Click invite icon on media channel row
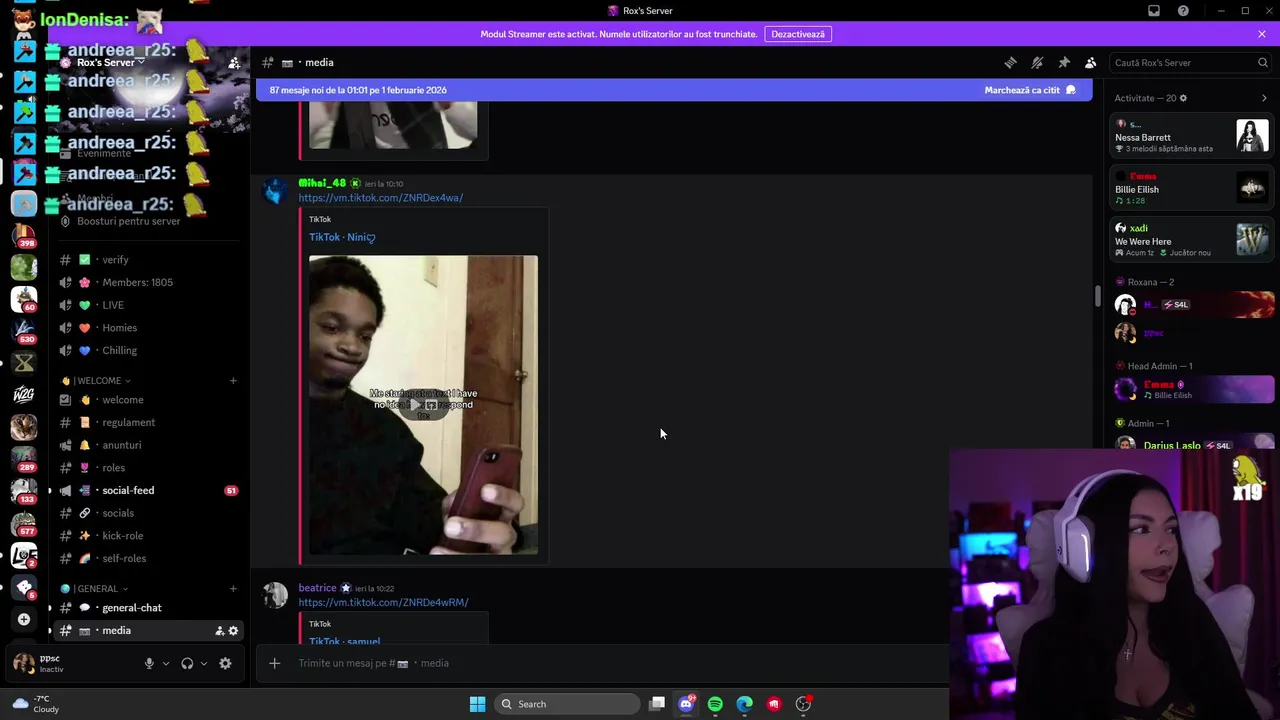 click(219, 631)
